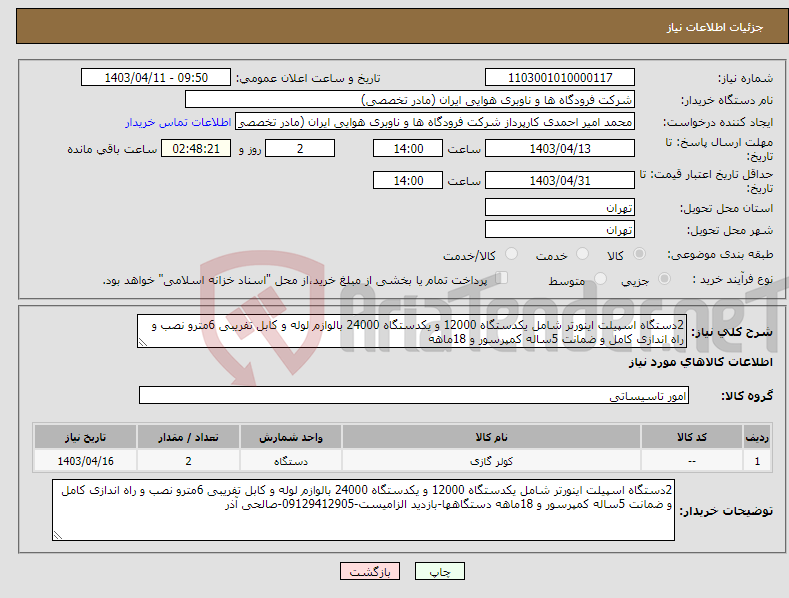Open the اطلاعات تماس خریدار link
This screenshot has width=789, height=598.
(178, 122)
